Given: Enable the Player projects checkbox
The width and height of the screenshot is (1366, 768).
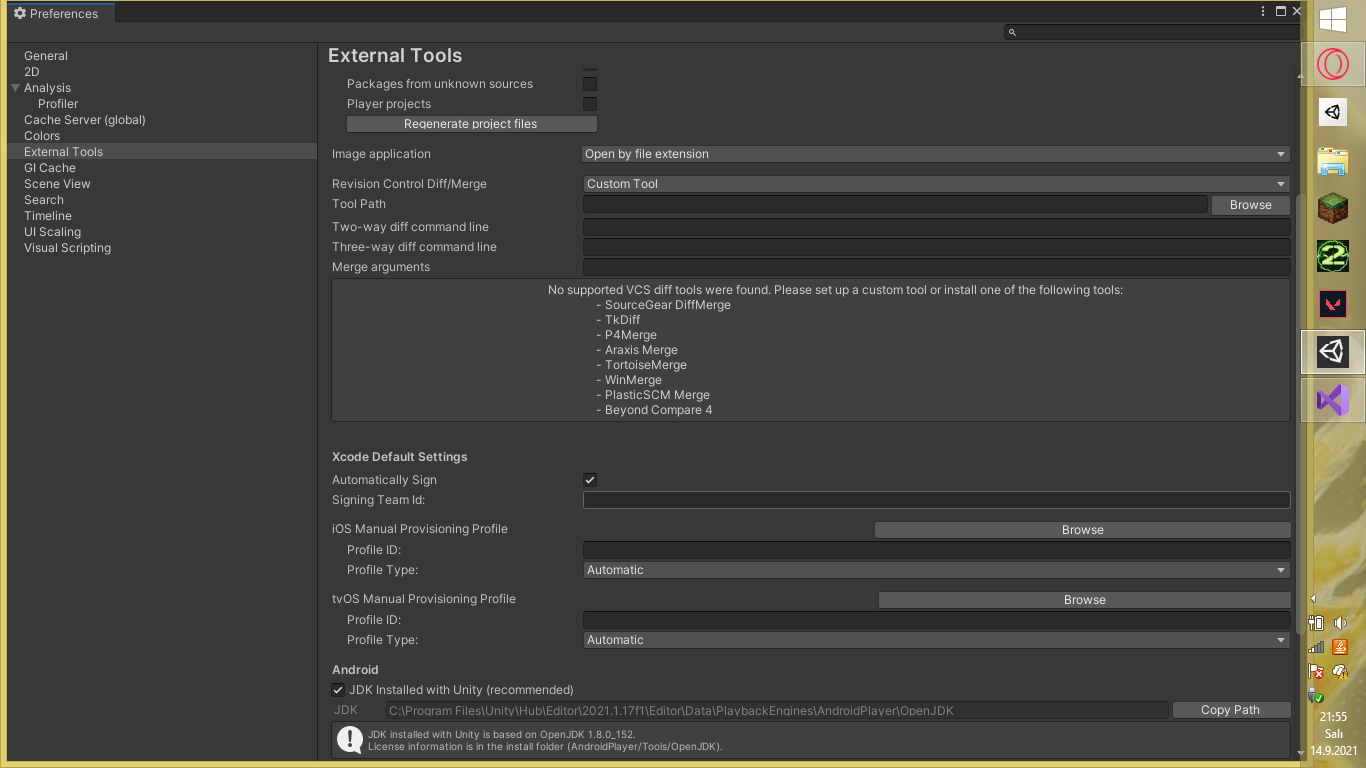Looking at the screenshot, I should pyautogui.click(x=590, y=104).
